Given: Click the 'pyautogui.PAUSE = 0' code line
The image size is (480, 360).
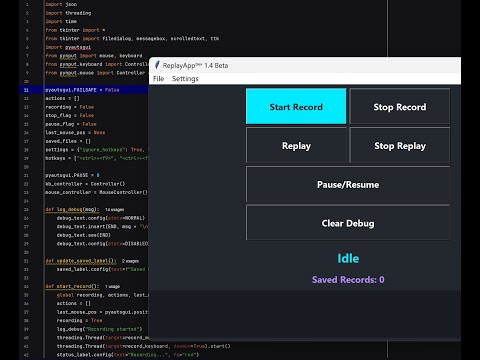Looking at the screenshot, I should click(72, 175).
